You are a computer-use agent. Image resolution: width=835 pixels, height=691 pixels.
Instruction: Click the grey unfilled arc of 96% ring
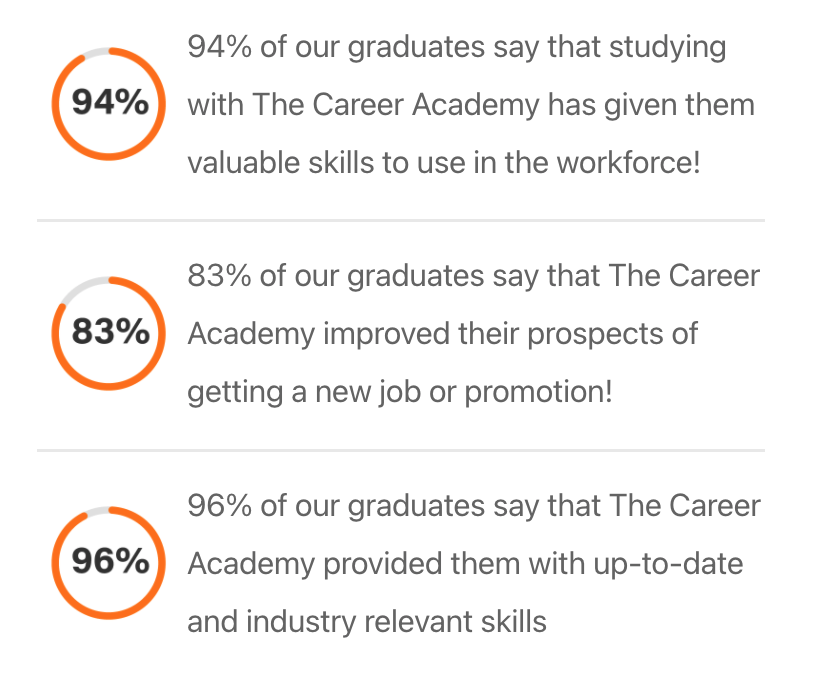(98, 511)
